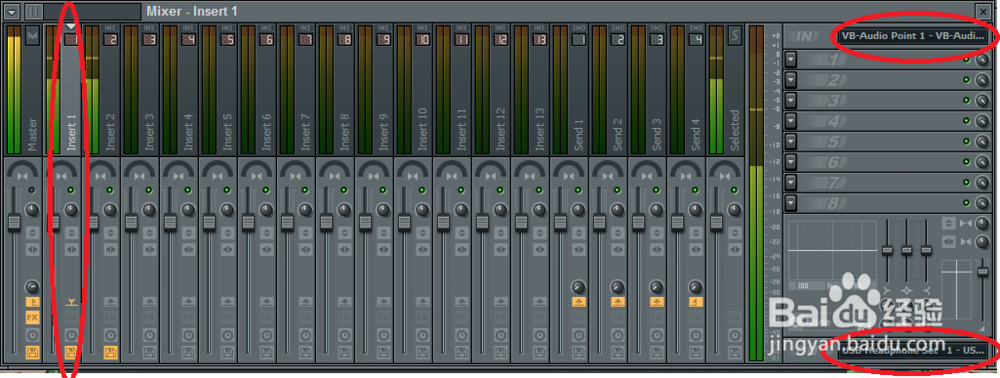Mute Send 2 with its green light
This screenshot has height=378, width=1000.
point(616,190)
